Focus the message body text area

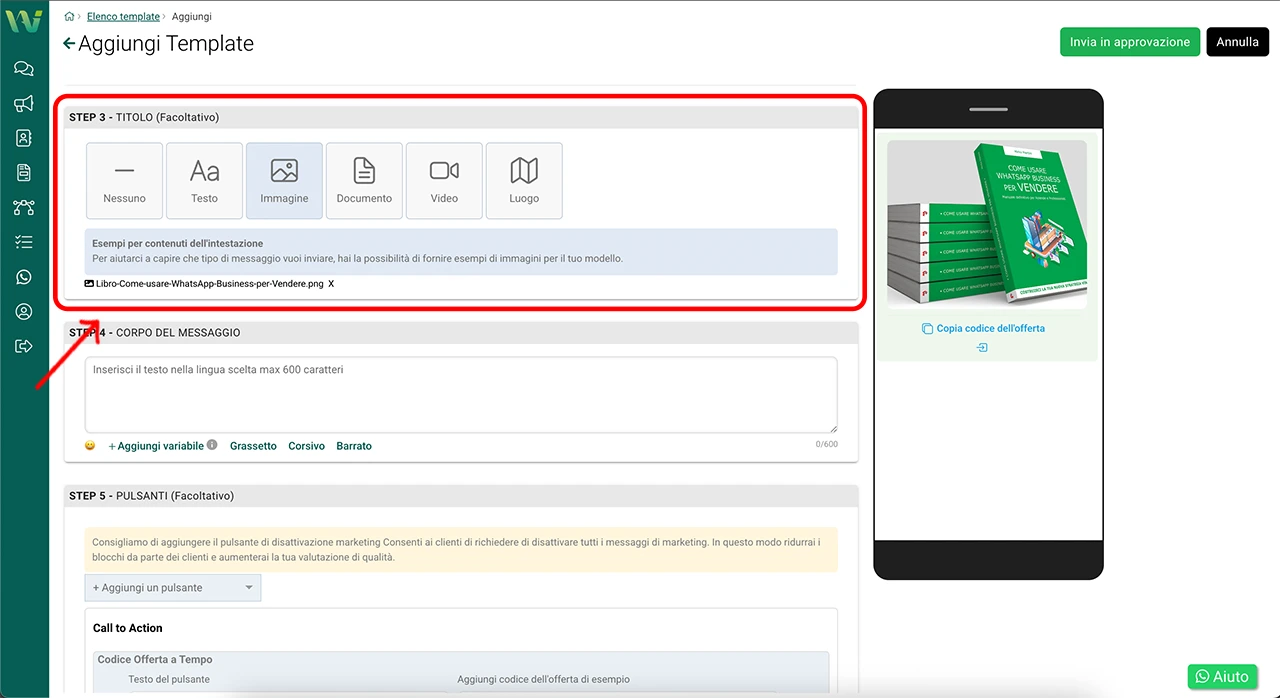point(461,395)
